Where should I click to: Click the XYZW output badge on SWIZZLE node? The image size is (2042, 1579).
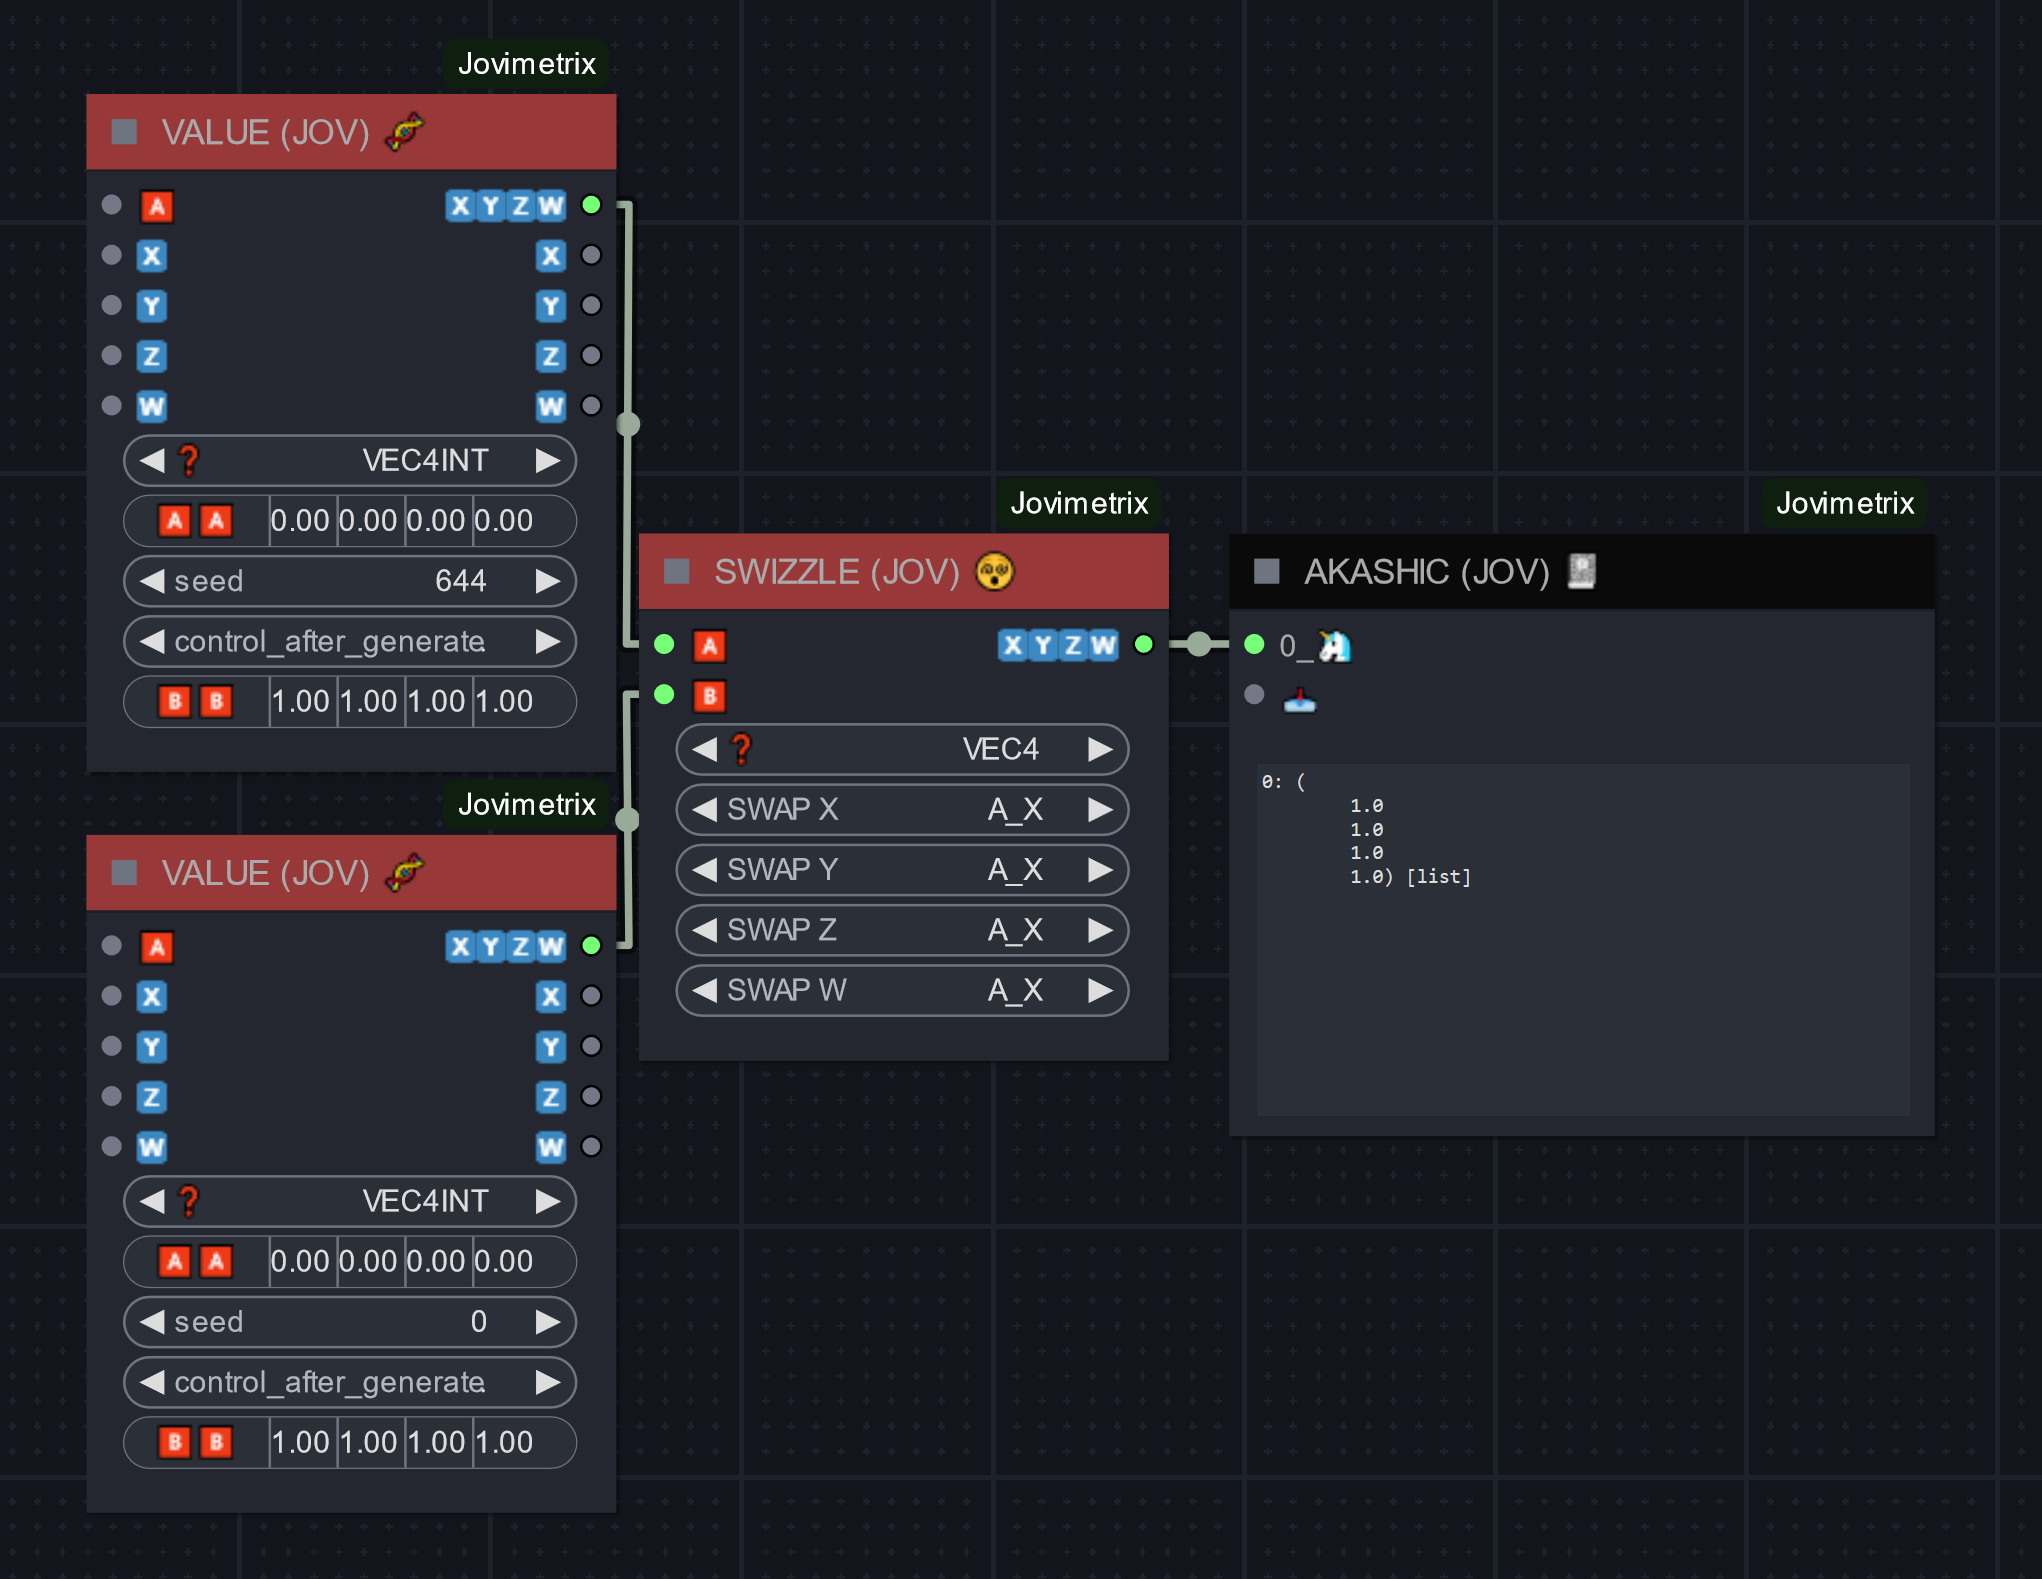click(1058, 645)
